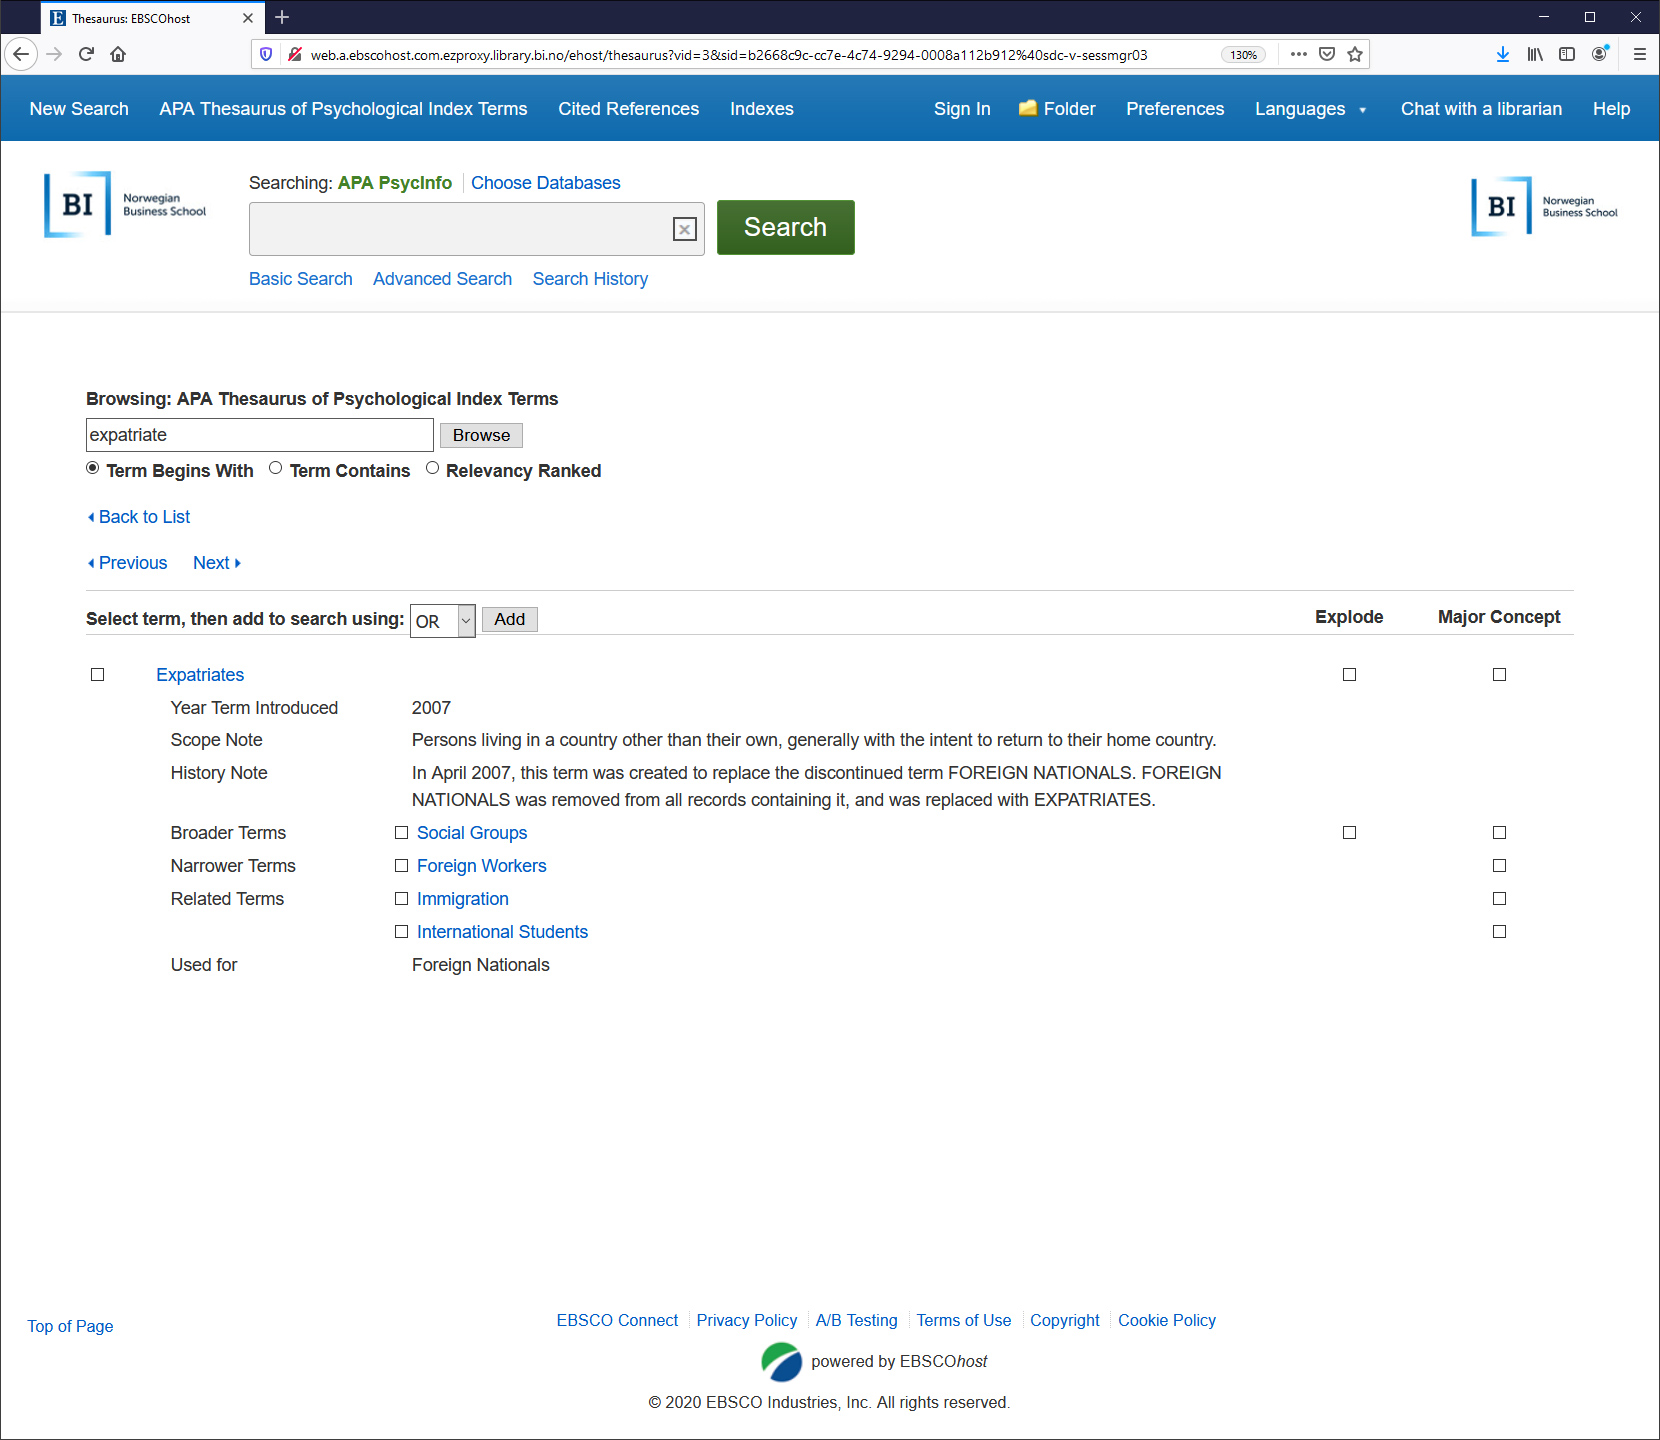Bookmark this page with star icon
The height and width of the screenshot is (1440, 1660).
pyautogui.click(x=1355, y=54)
